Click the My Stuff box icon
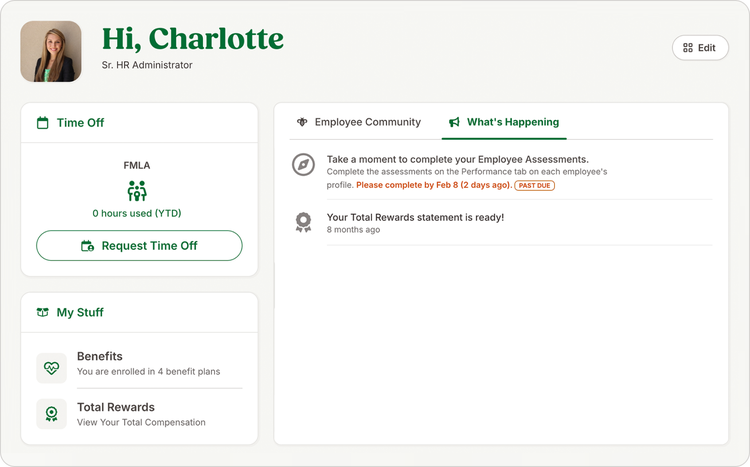This screenshot has width=750, height=467. (43, 312)
